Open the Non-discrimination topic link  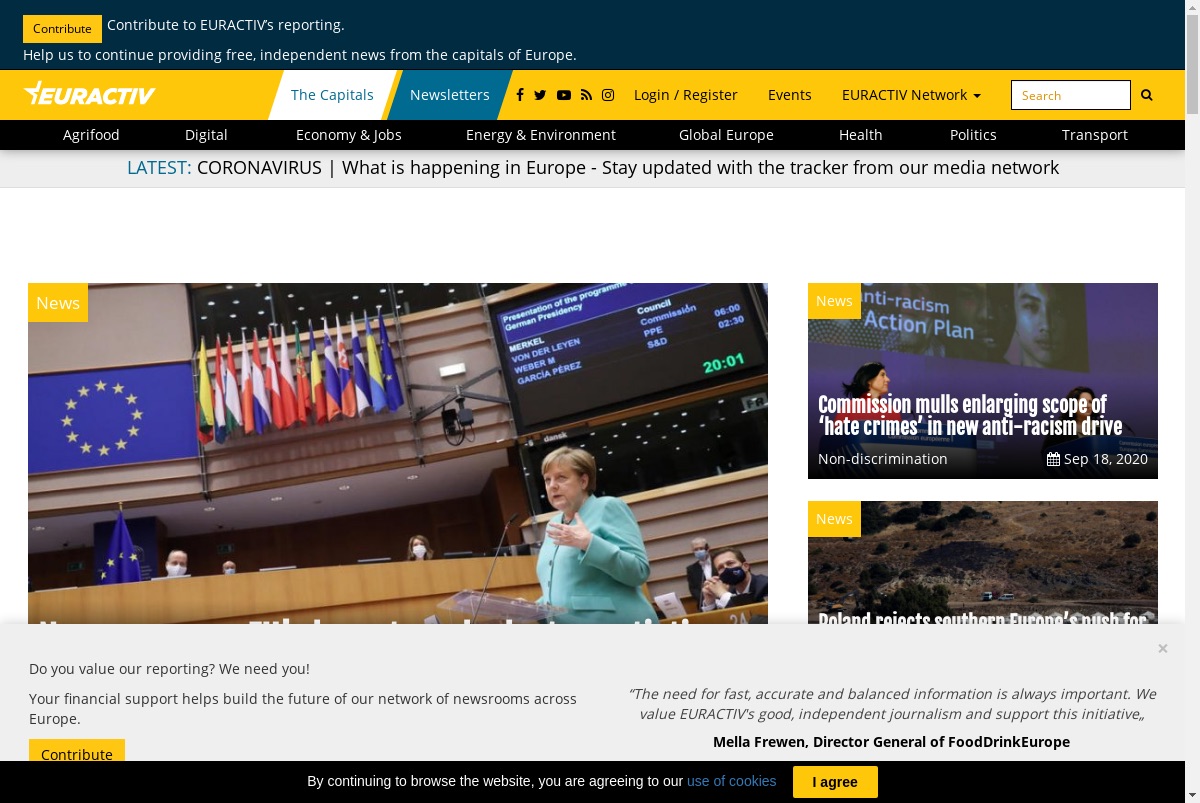[883, 459]
